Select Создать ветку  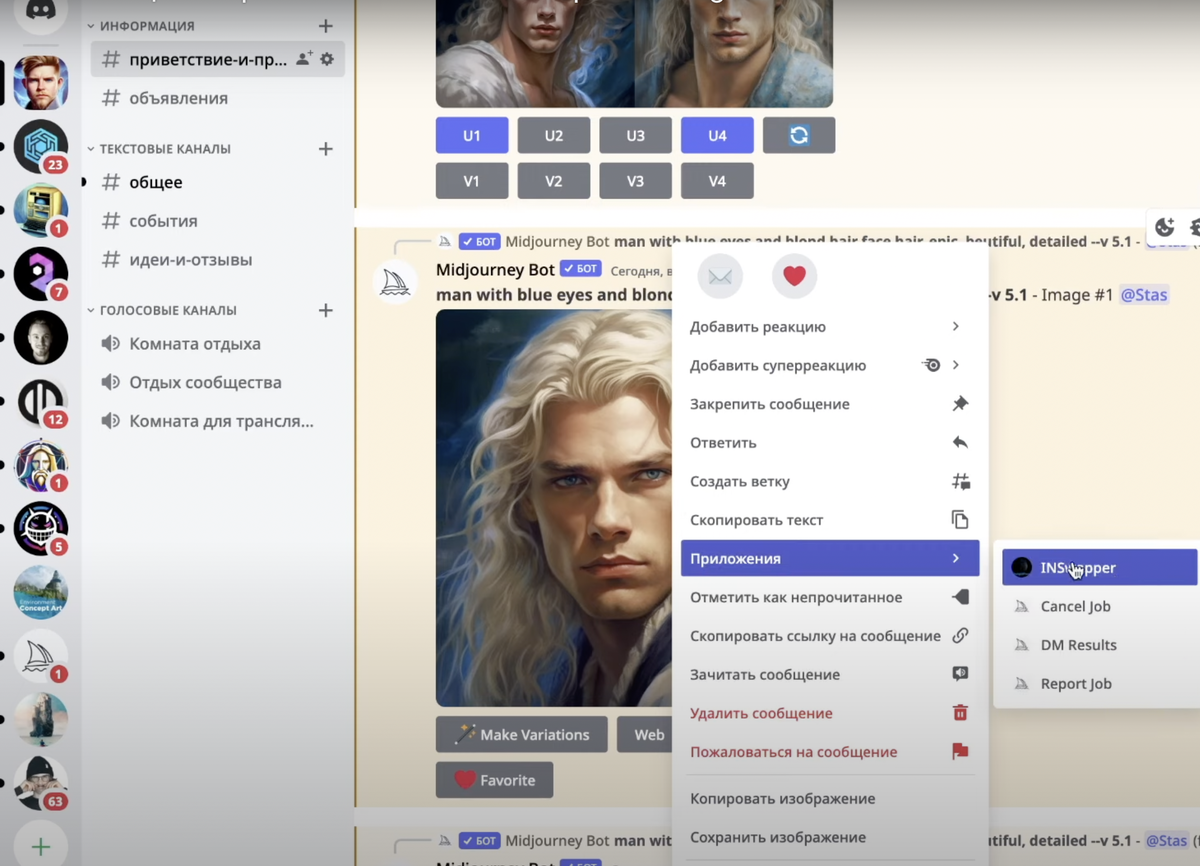click(x=830, y=481)
